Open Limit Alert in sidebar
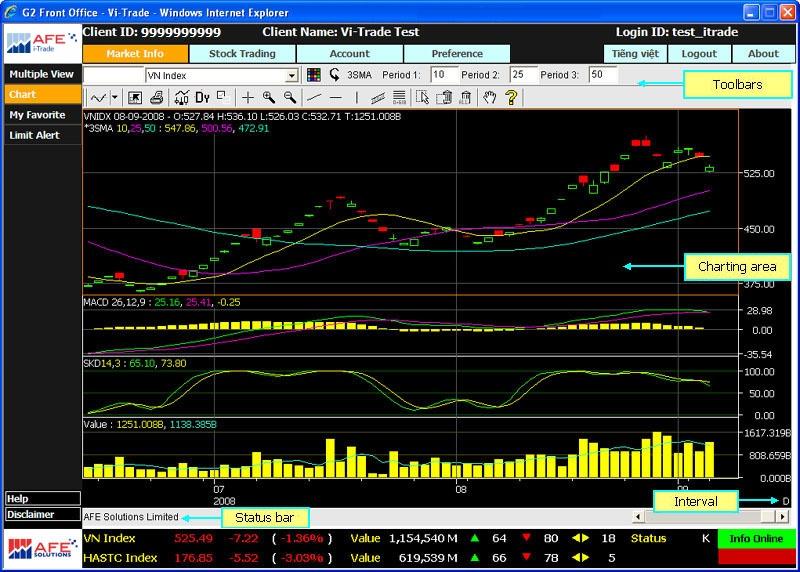Image resolution: width=800 pixels, height=572 pixels. click(42, 135)
